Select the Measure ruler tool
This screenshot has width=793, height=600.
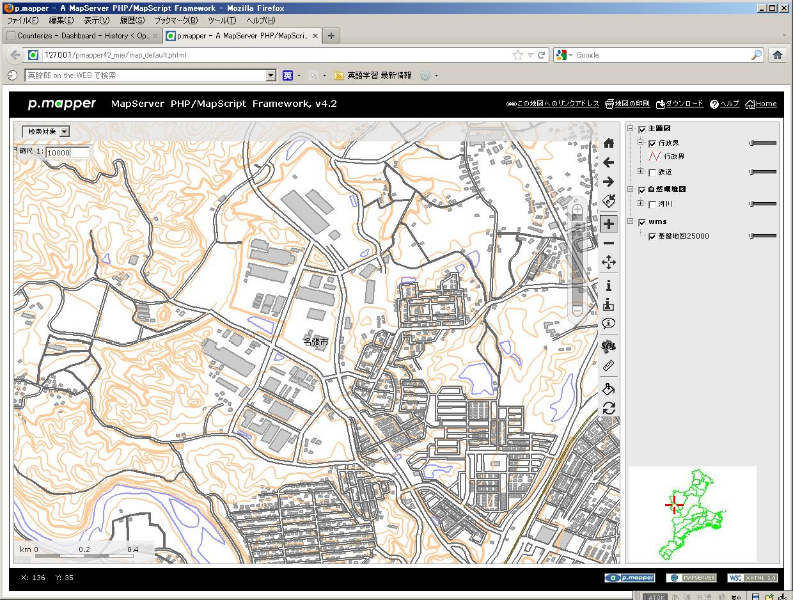pos(608,366)
